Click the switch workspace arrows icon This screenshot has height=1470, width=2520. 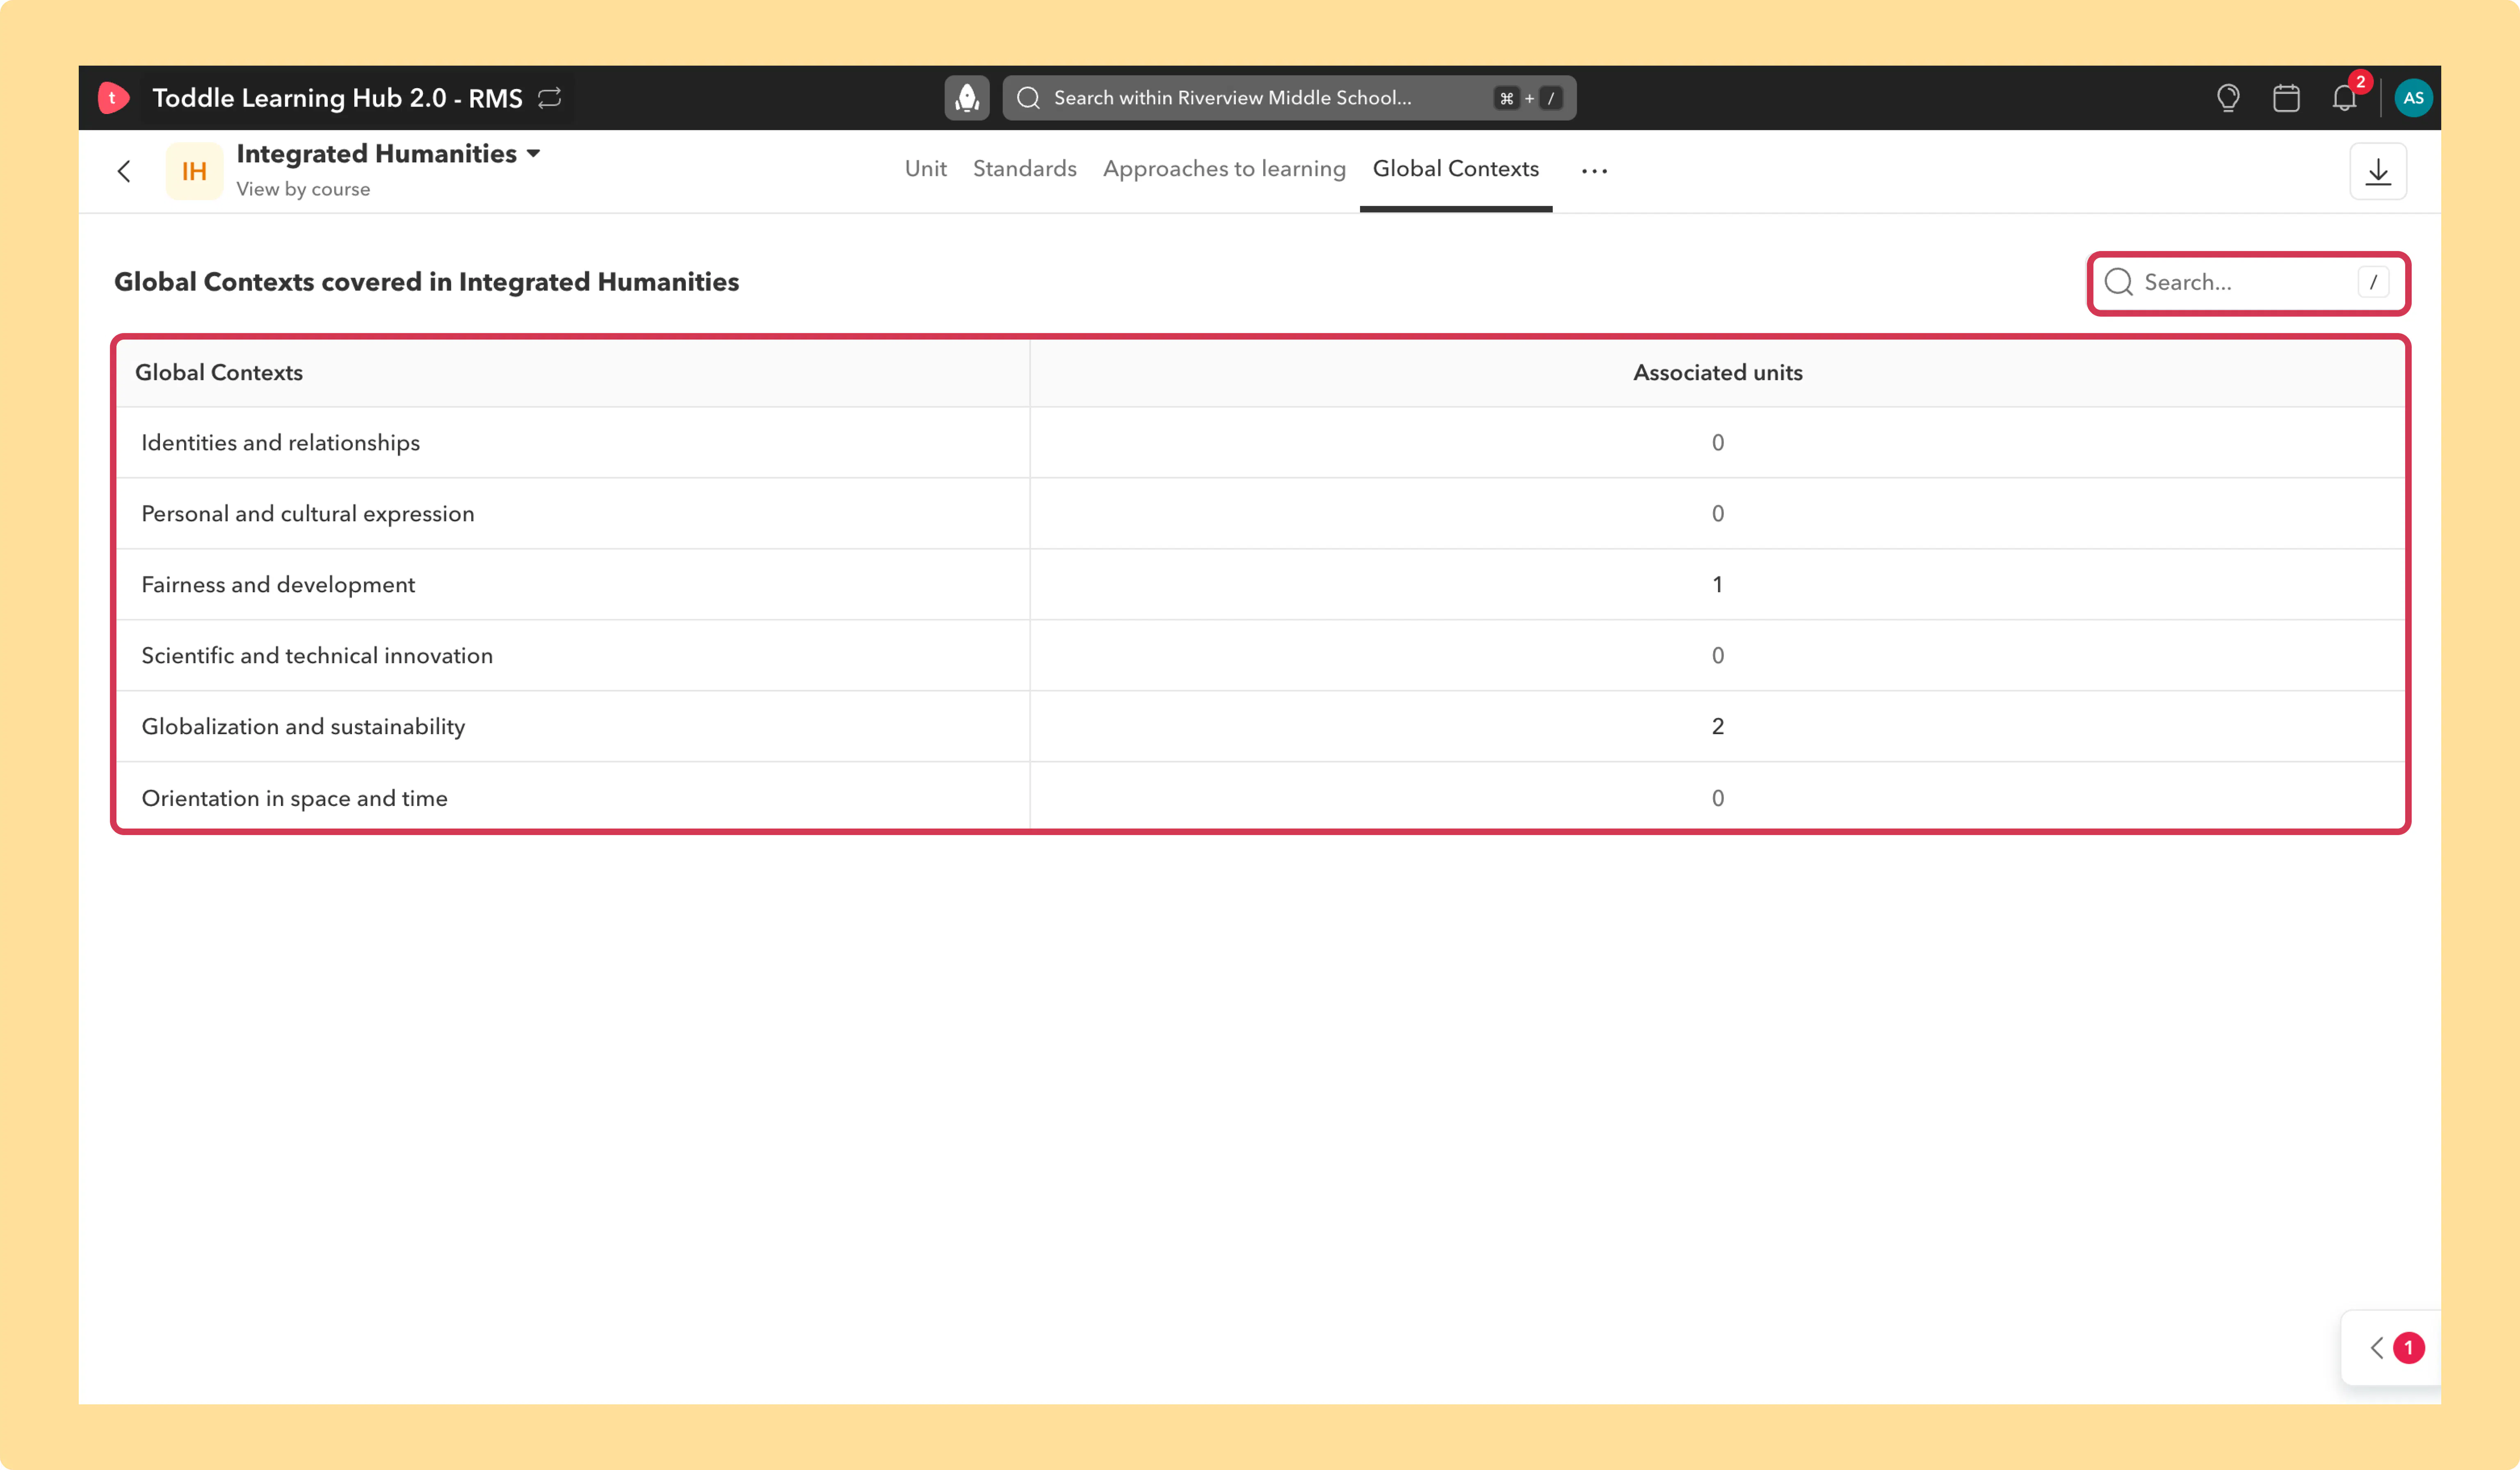pos(550,98)
